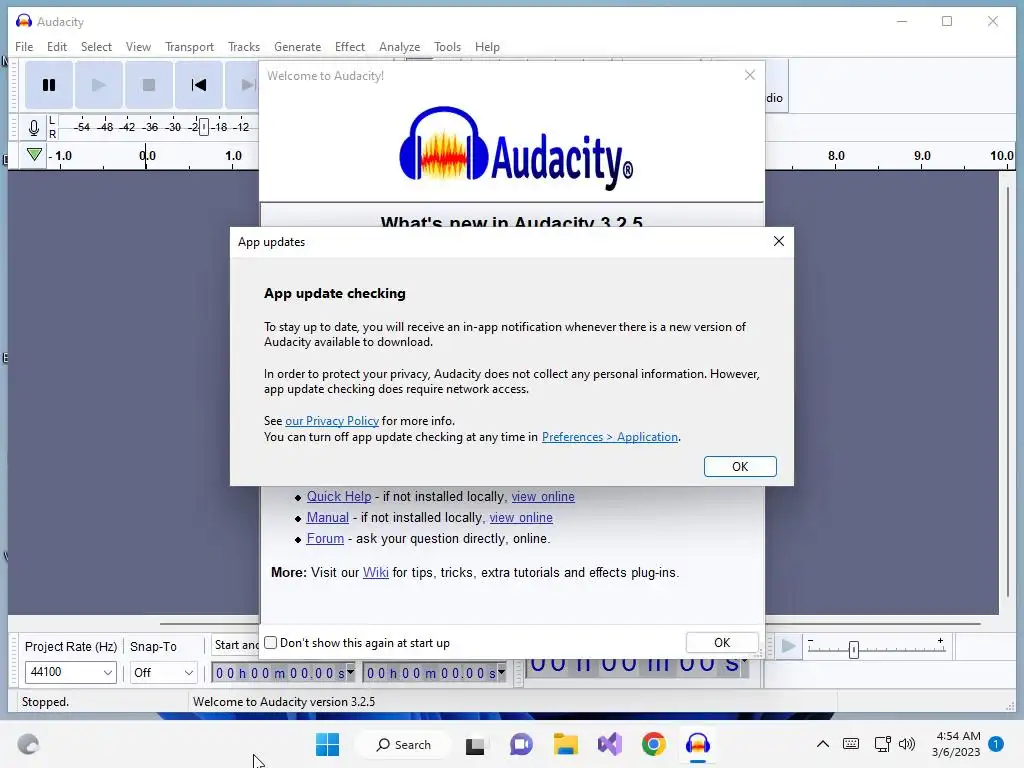The image size is (1024, 768).
Task: Click the network tray icon
Action: [x=882, y=744]
